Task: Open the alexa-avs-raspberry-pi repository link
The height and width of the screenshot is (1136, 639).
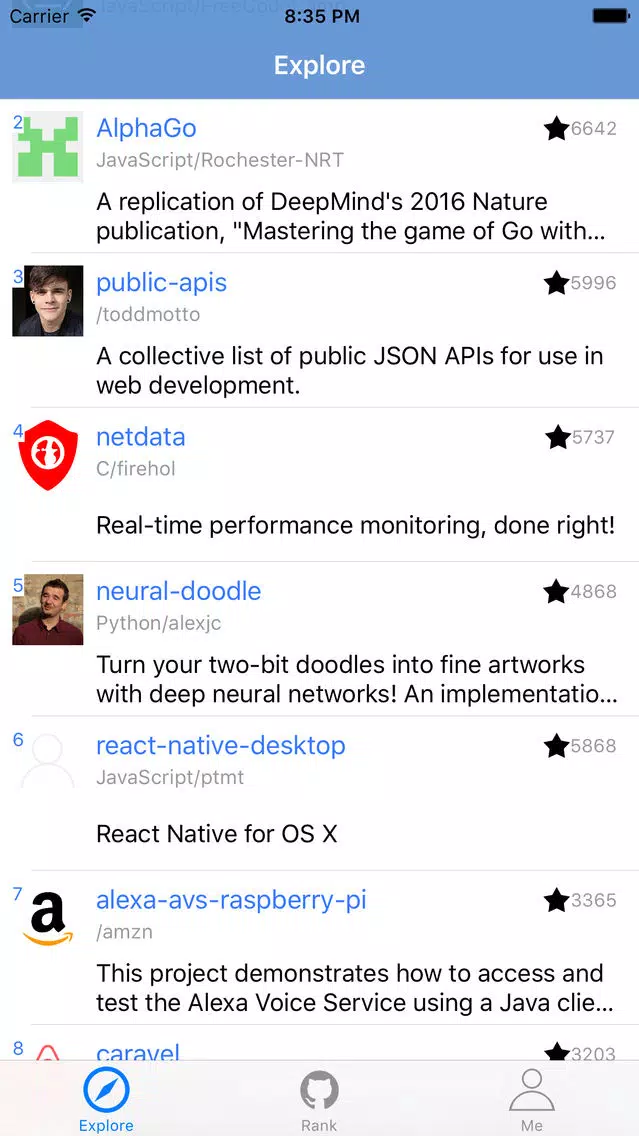Action: pos(231,900)
